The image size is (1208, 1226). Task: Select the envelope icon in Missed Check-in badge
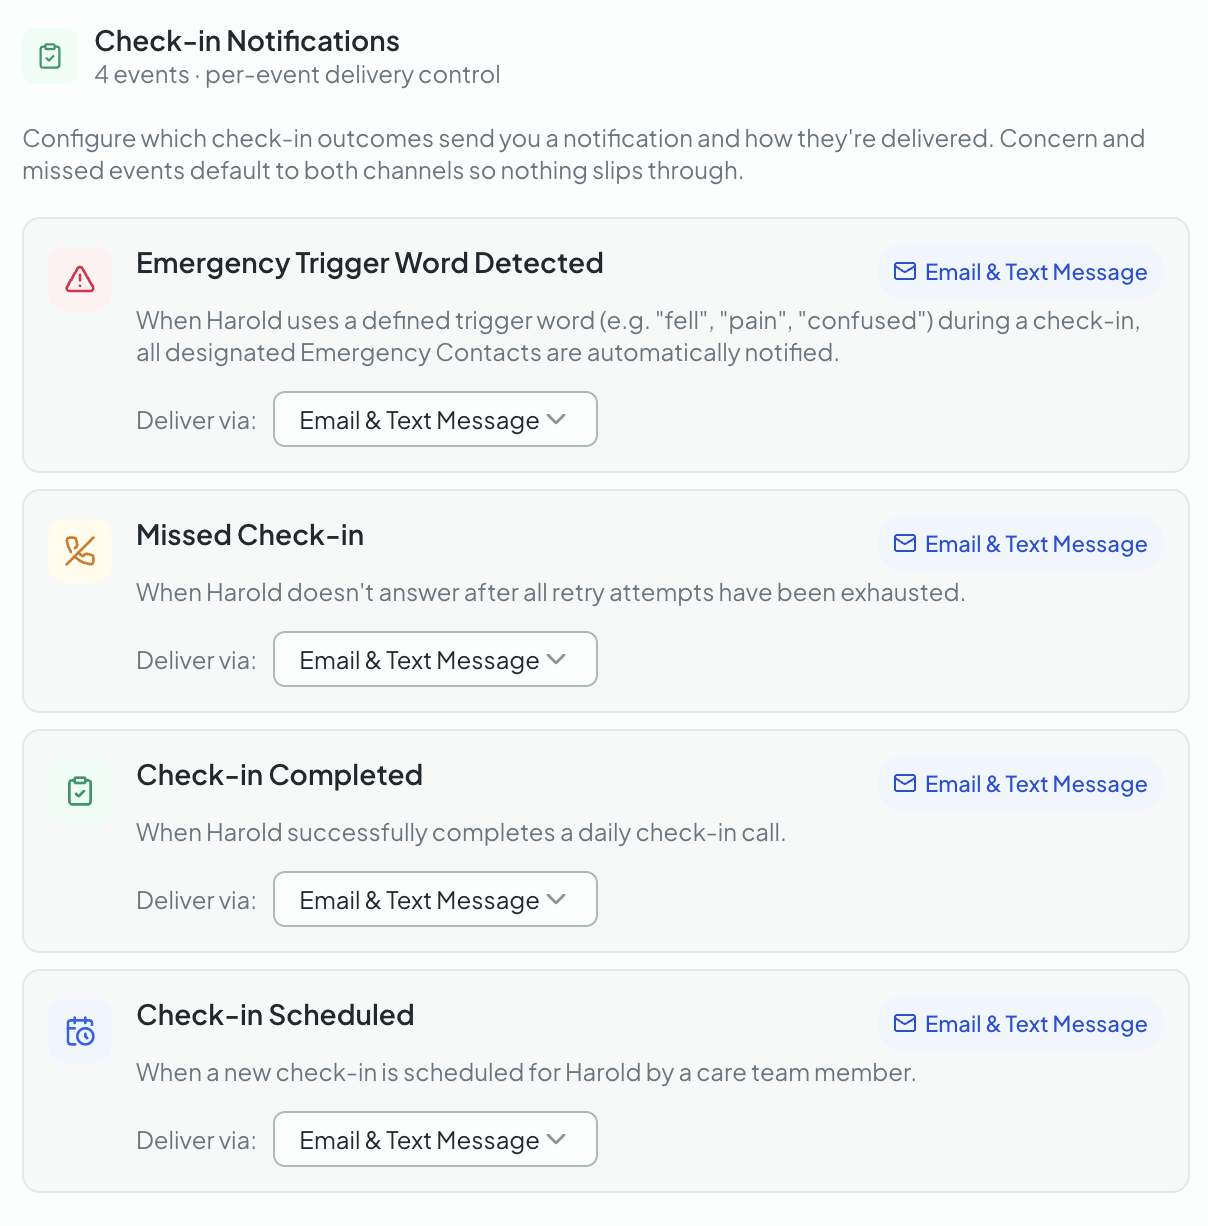tap(905, 543)
